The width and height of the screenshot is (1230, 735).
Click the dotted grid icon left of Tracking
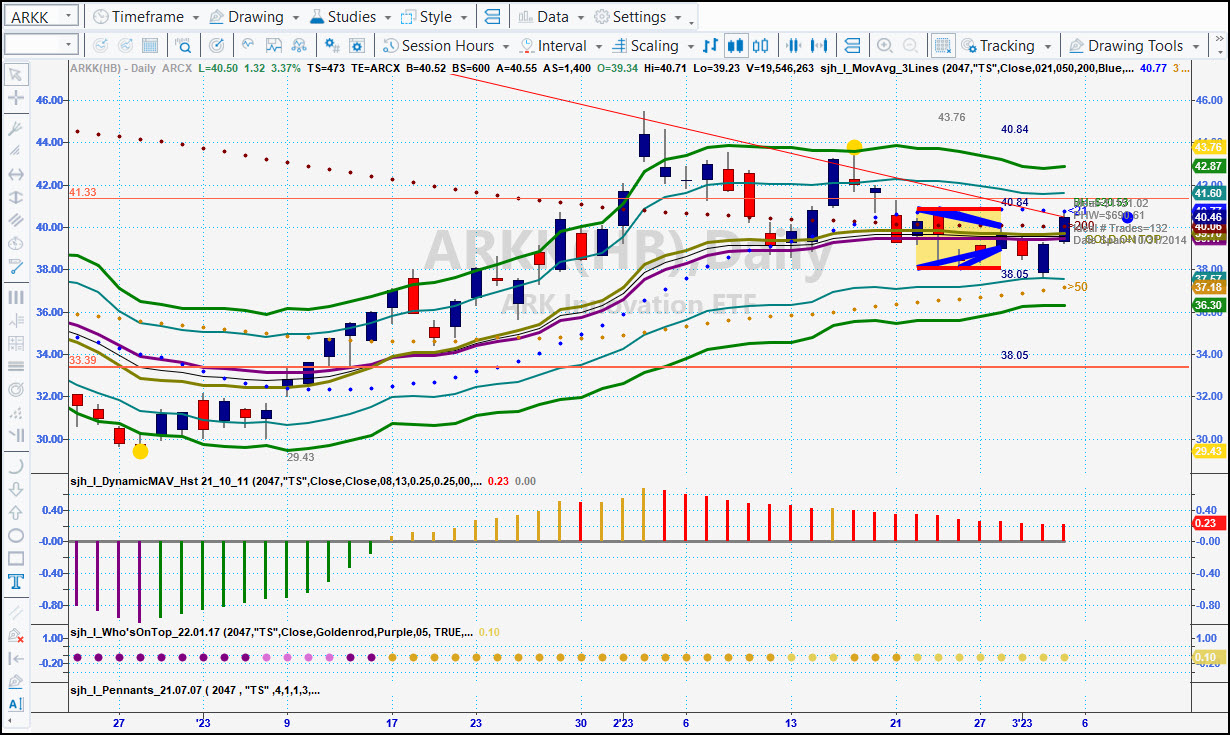pos(942,46)
